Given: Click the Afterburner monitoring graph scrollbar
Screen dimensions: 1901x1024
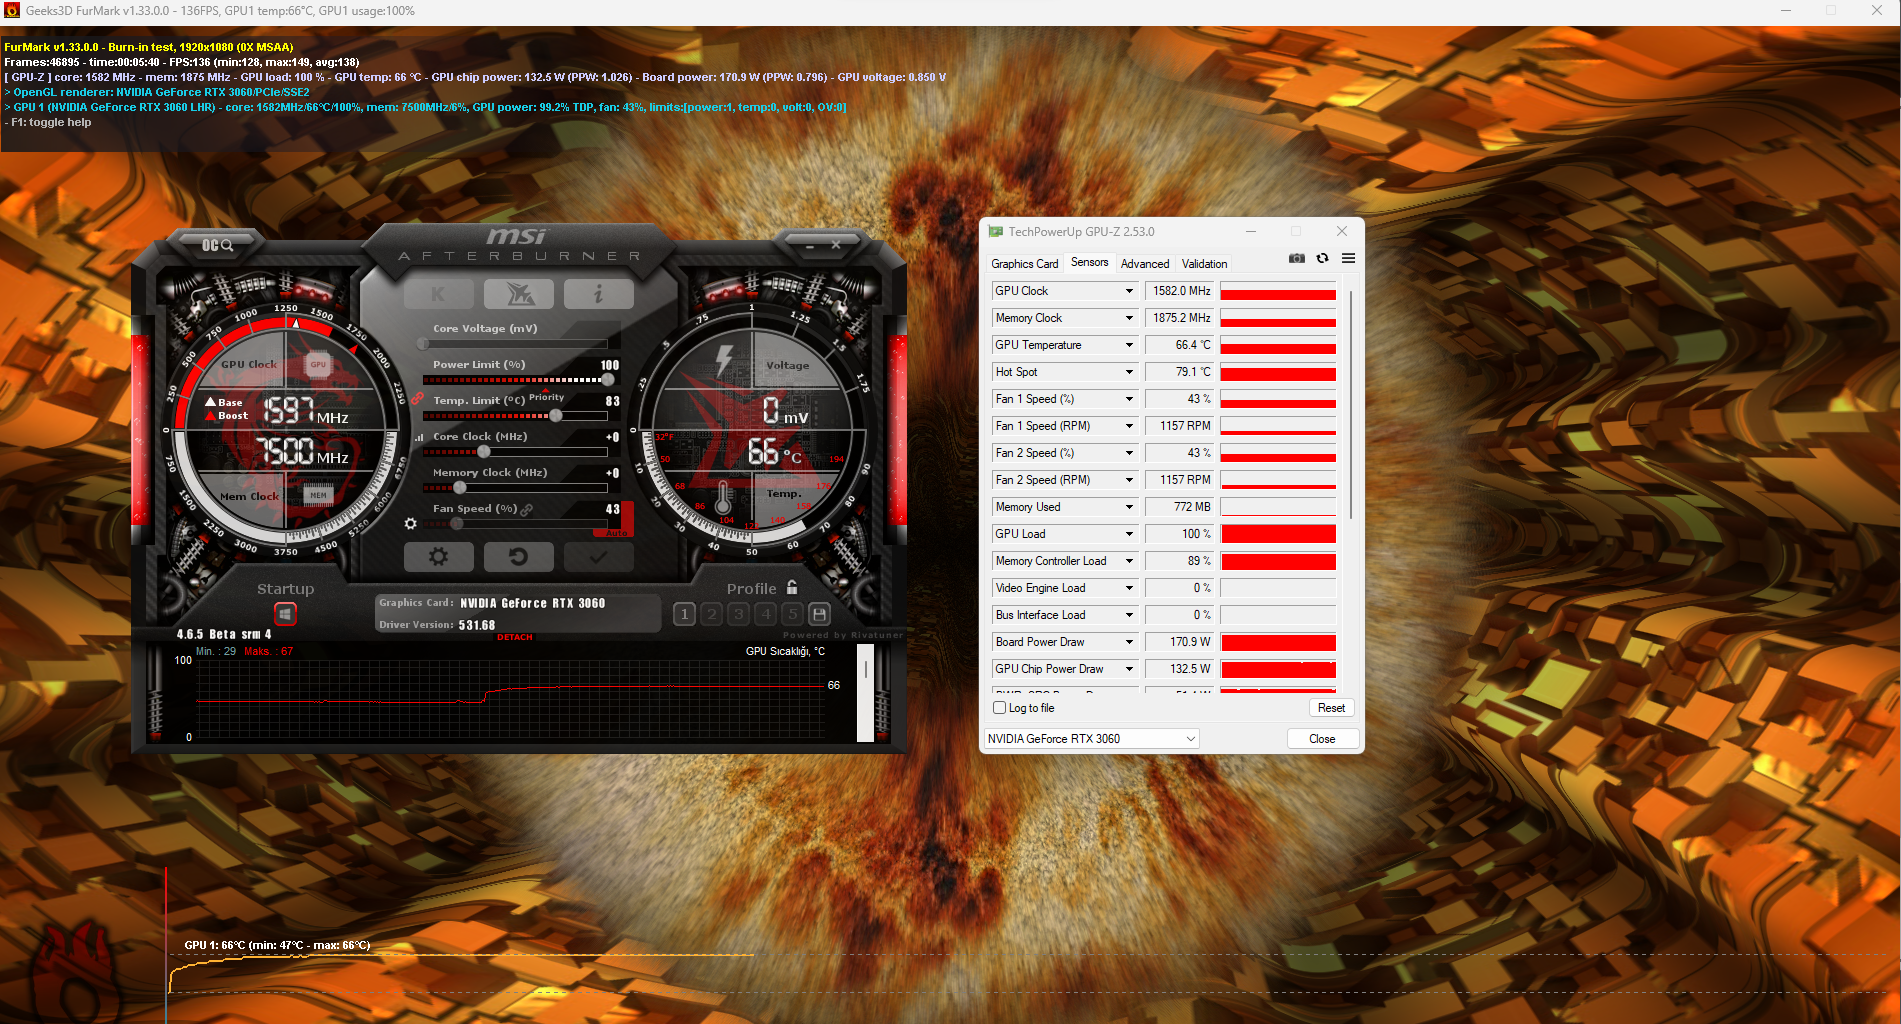Looking at the screenshot, I should 865,693.
